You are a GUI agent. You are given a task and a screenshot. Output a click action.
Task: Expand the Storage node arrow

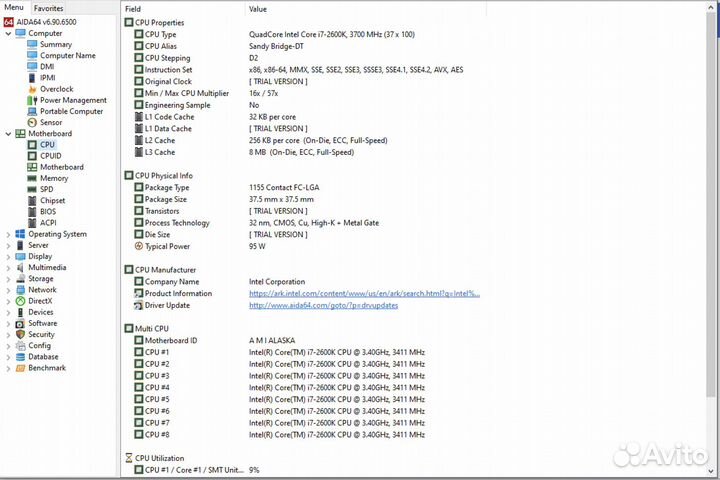(8, 279)
